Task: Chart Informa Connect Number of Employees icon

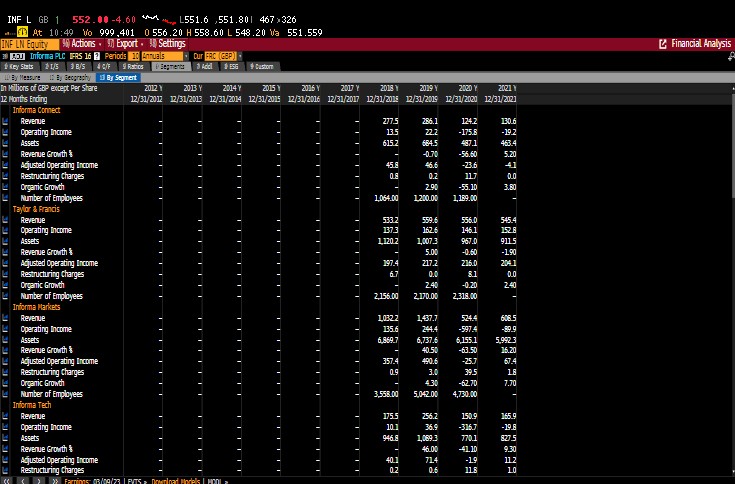Action: point(5,198)
